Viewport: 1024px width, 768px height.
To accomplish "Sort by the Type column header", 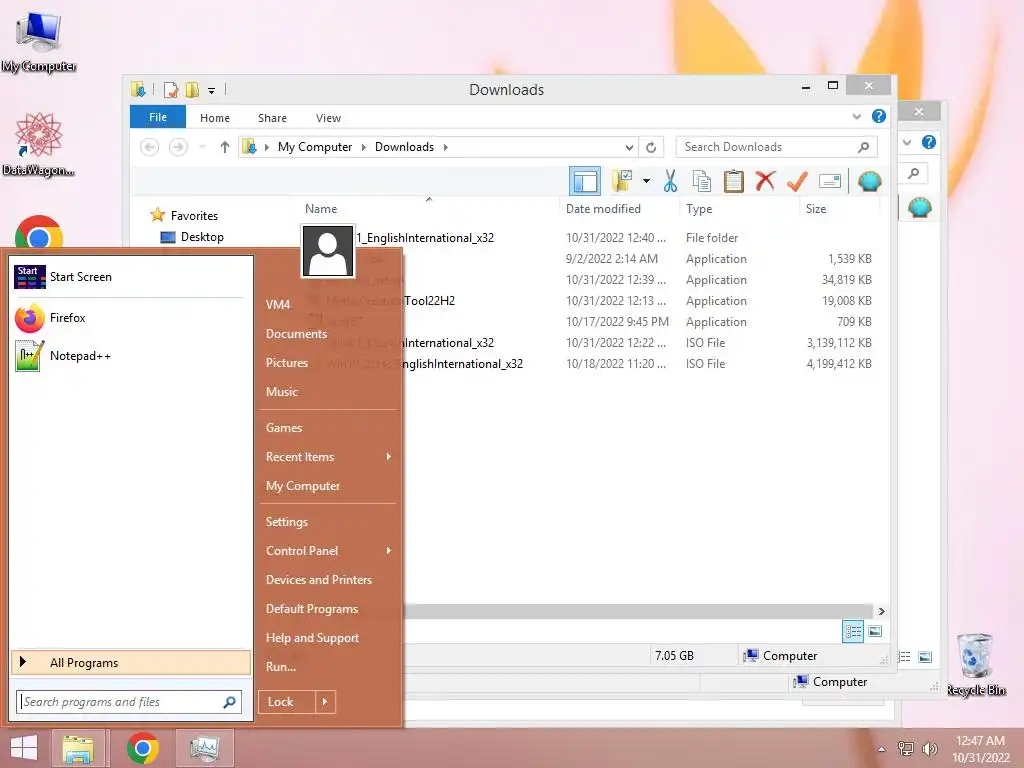I will [739, 208].
